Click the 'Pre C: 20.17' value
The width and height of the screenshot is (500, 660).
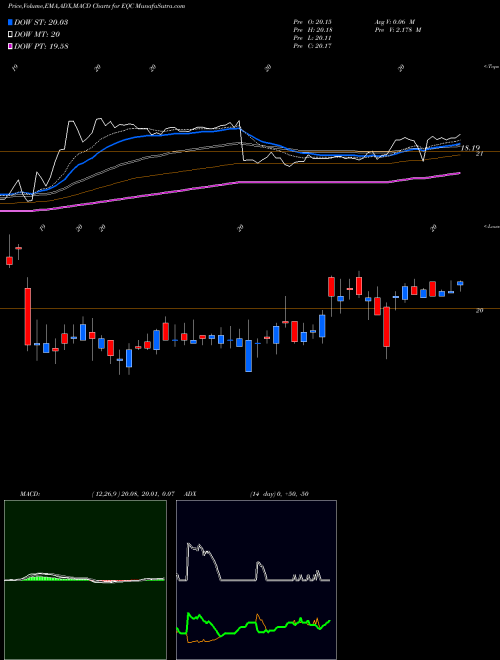tap(313, 46)
